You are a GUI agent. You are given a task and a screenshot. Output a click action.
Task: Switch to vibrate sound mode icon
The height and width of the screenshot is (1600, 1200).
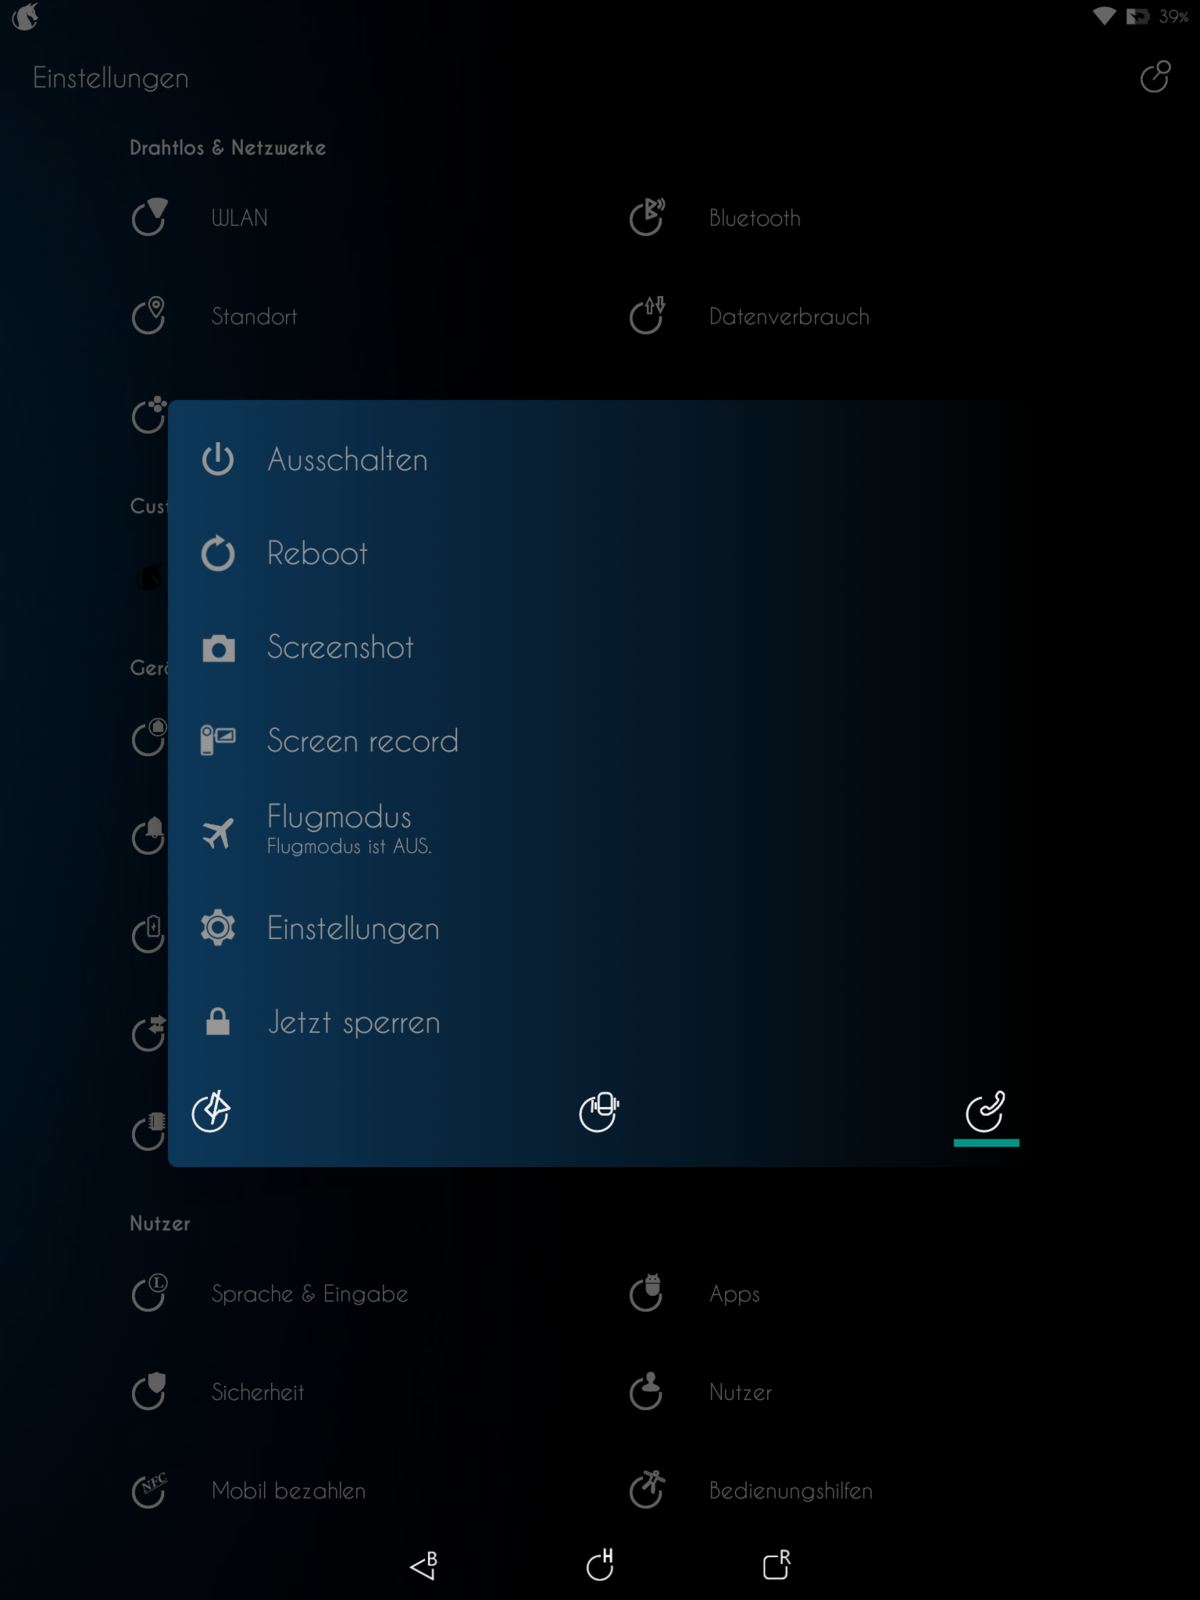click(599, 1111)
